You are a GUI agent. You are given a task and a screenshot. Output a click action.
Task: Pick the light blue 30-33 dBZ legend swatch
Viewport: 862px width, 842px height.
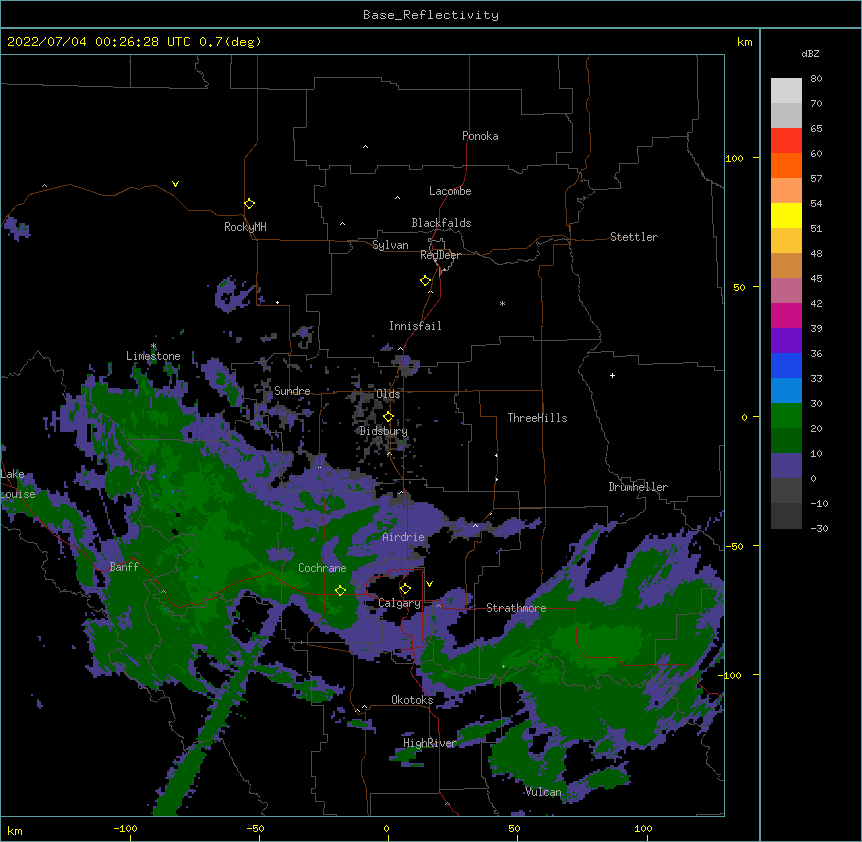(x=786, y=390)
